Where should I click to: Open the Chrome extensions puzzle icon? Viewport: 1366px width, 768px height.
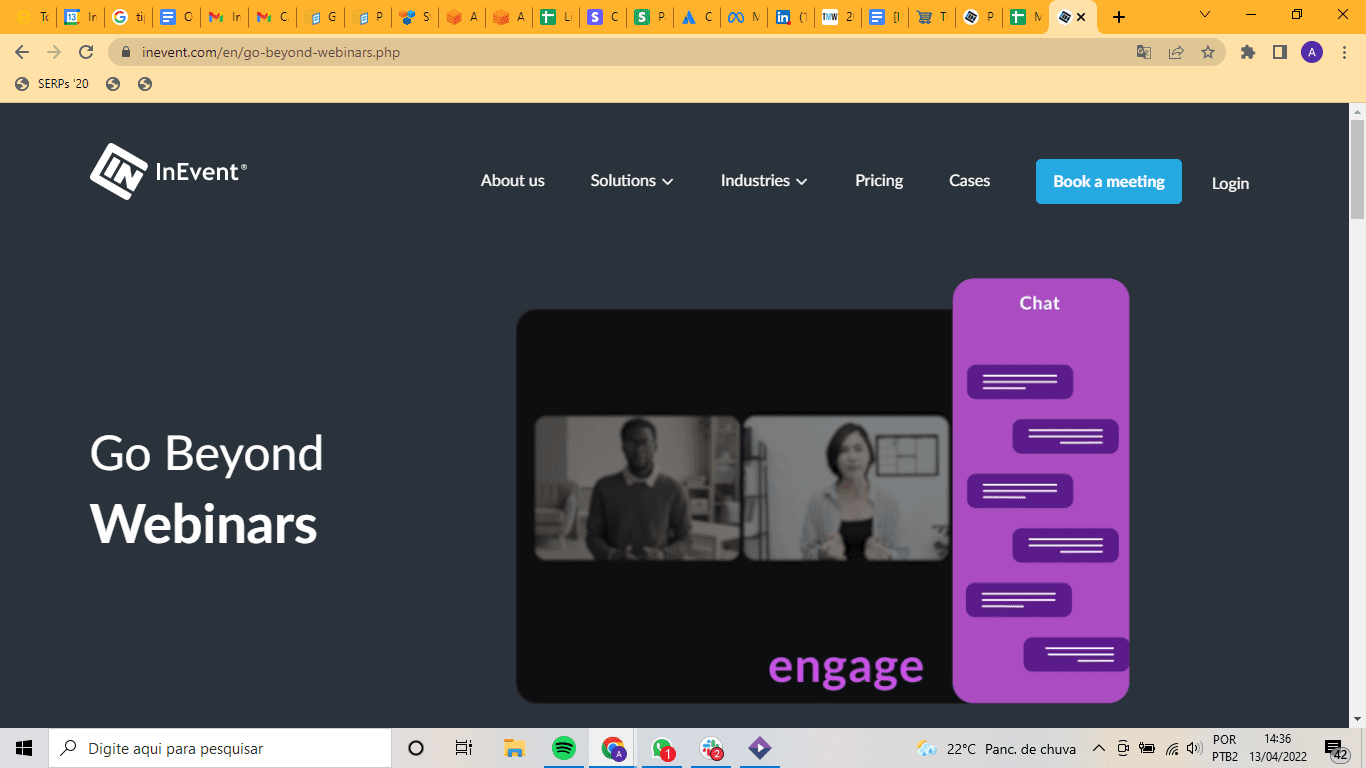(x=1248, y=52)
